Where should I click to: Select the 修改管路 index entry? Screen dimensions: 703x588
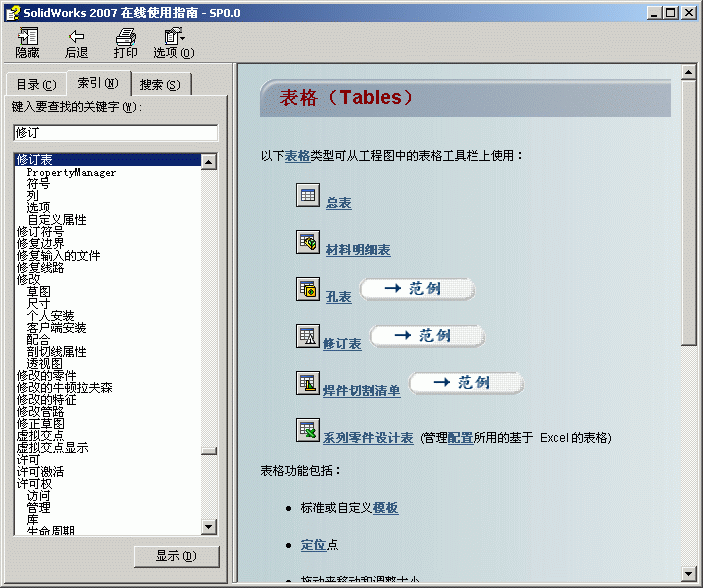[40, 412]
